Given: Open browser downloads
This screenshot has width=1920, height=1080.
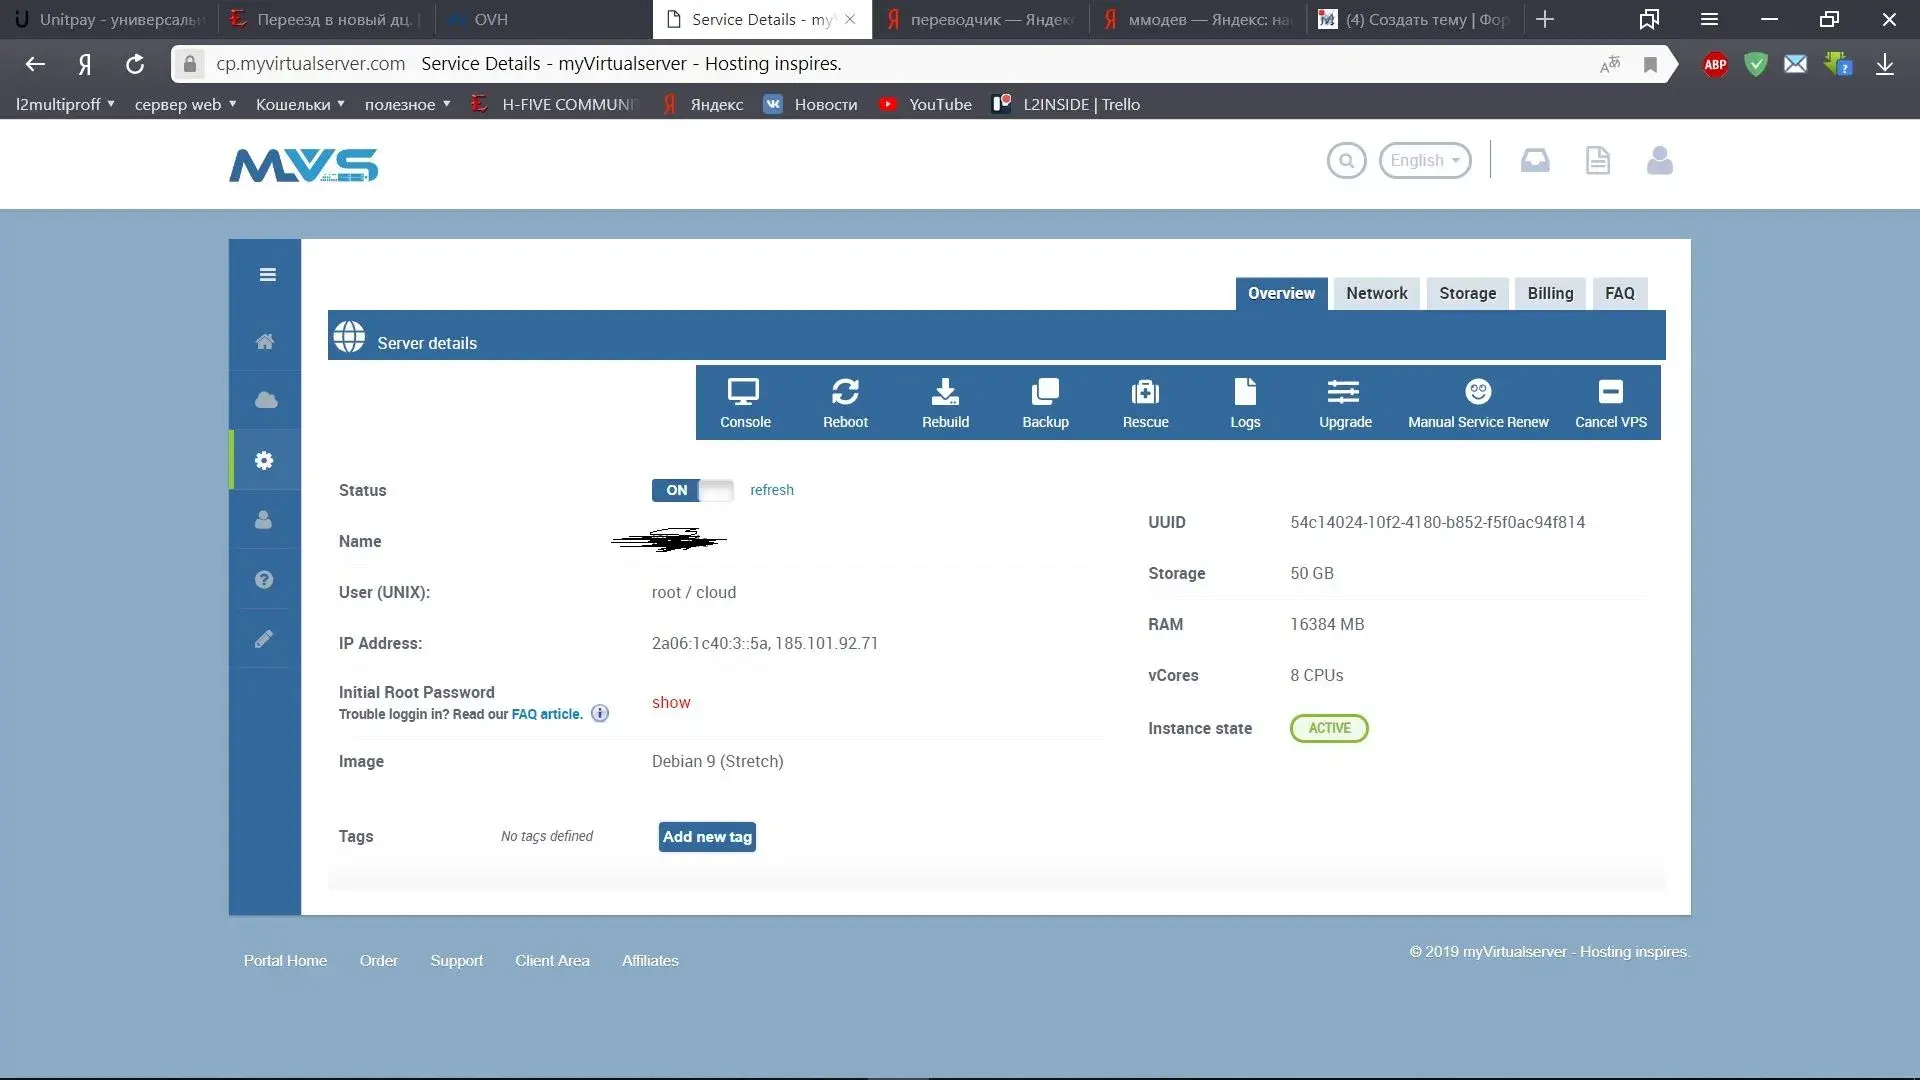Looking at the screenshot, I should (x=1885, y=64).
